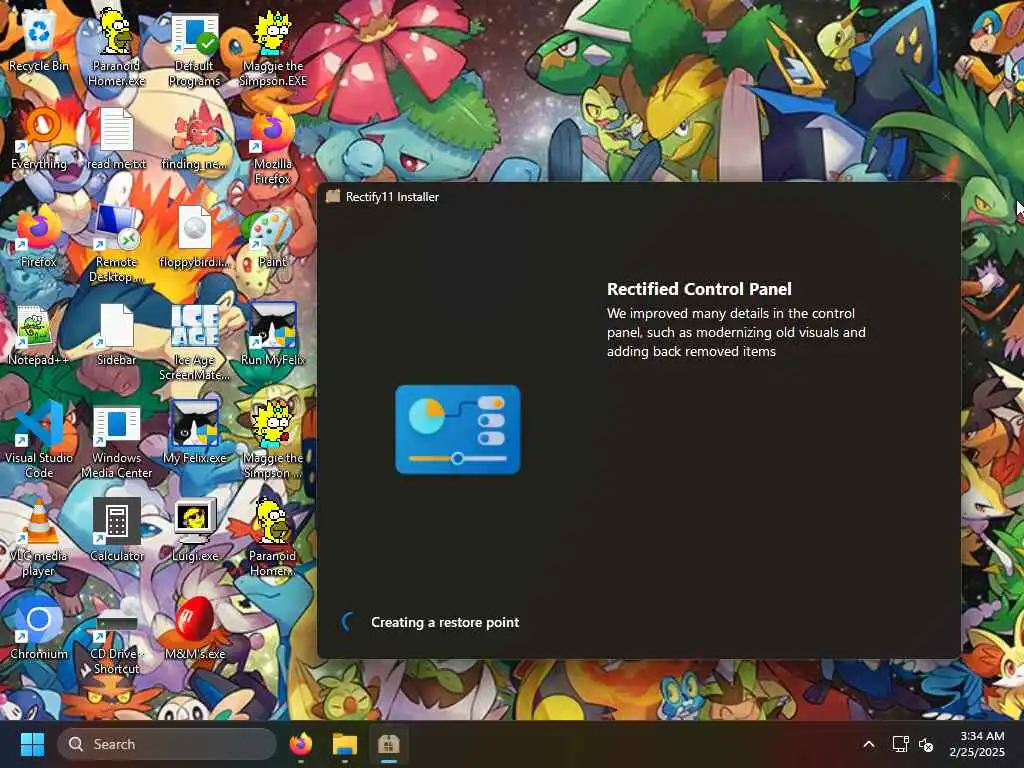This screenshot has width=1024, height=768.
Task: Open Firefox from the taskbar
Action: click(301, 744)
